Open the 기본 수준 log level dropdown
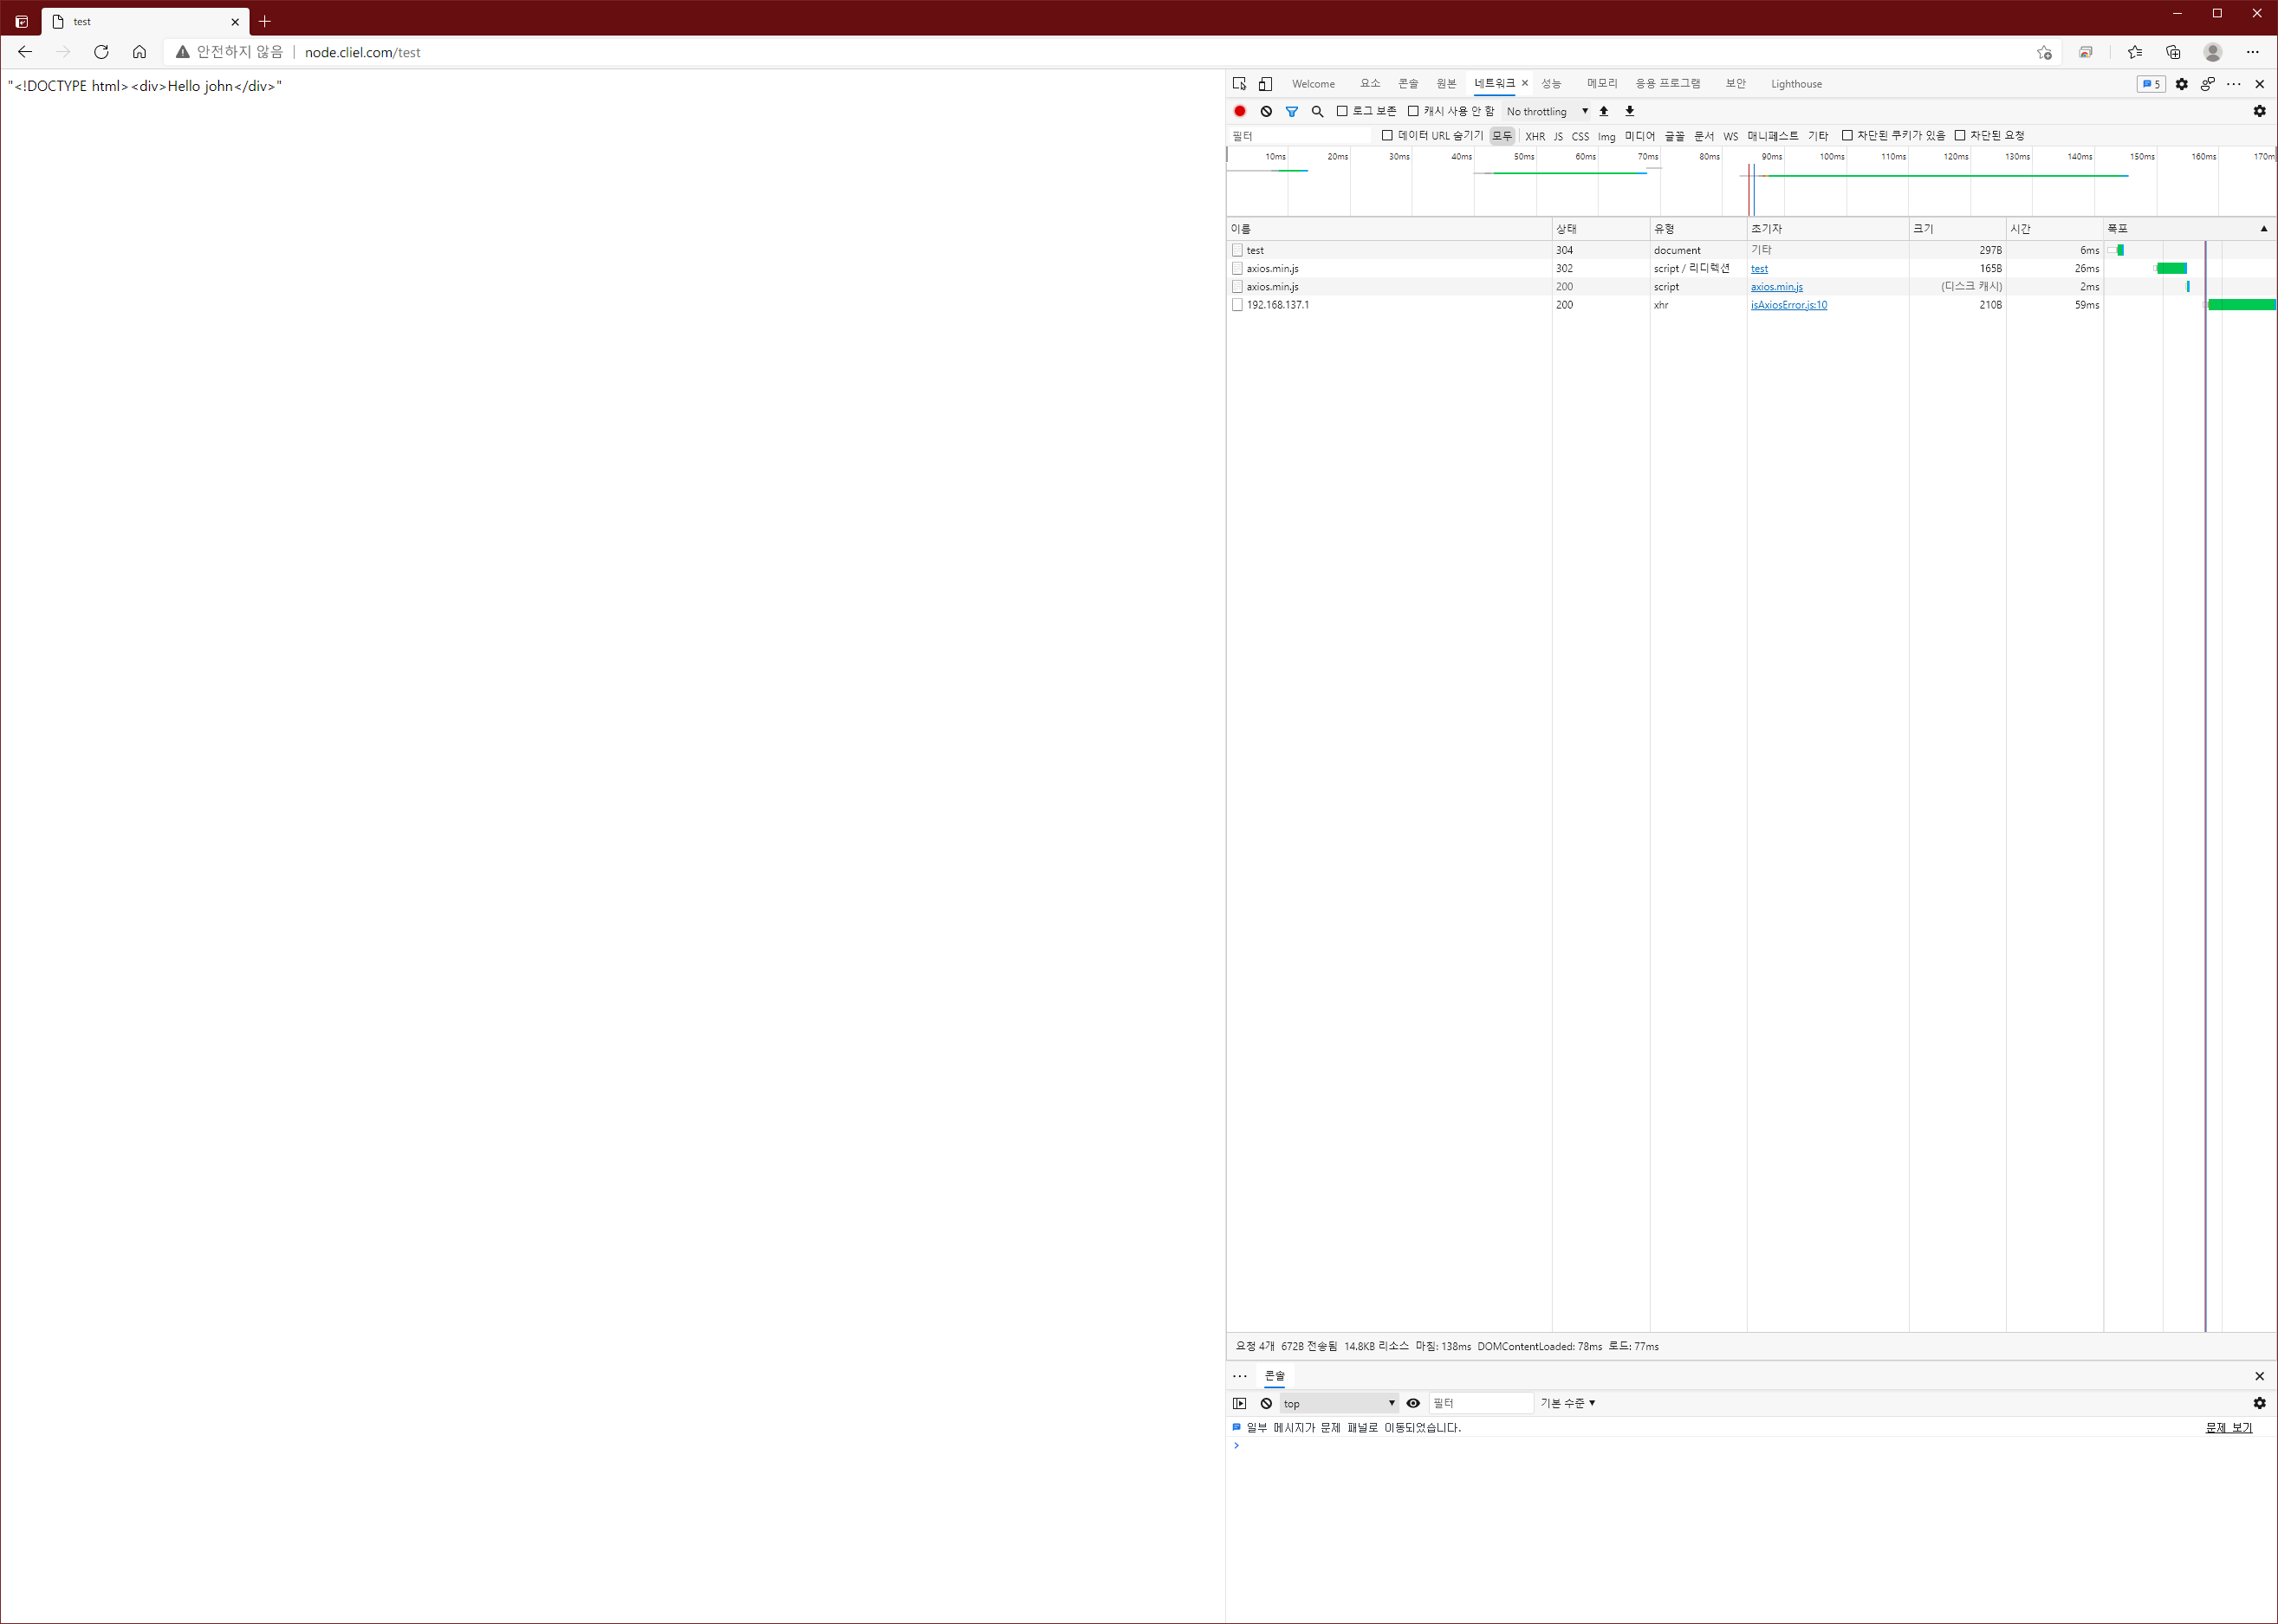The height and width of the screenshot is (1624, 2278). (1567, 1403)
